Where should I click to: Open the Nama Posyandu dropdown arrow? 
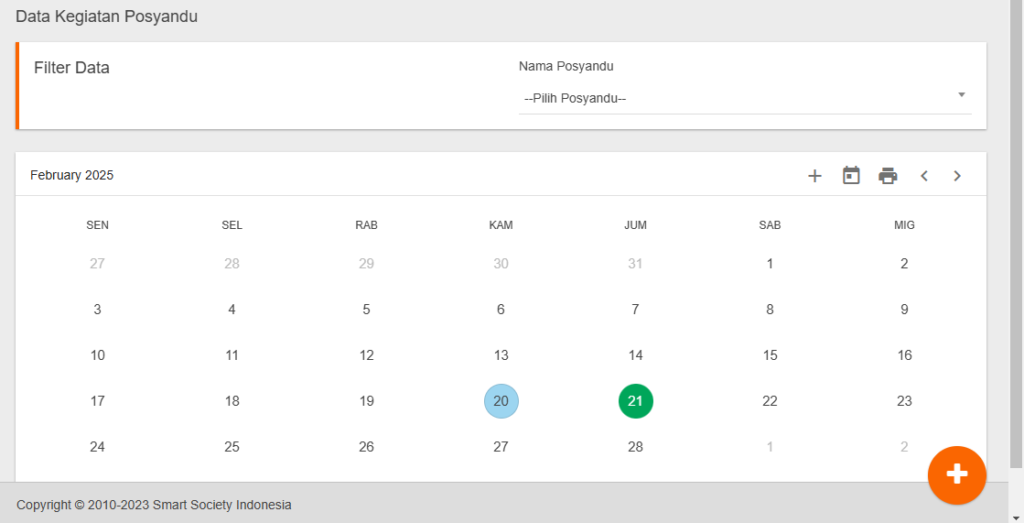pyautogui.click(x=961, y=95)
